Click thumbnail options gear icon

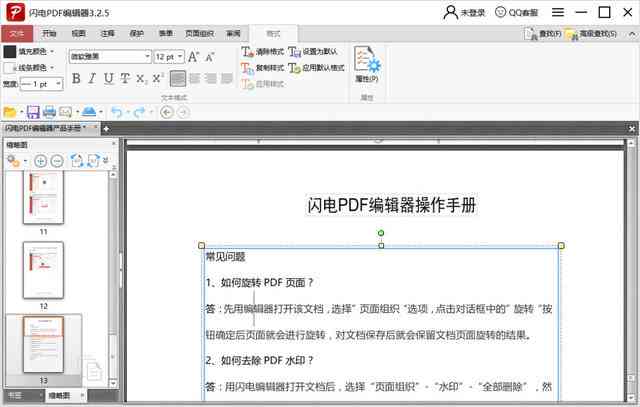pyautogui.click(x=13, y=161)
